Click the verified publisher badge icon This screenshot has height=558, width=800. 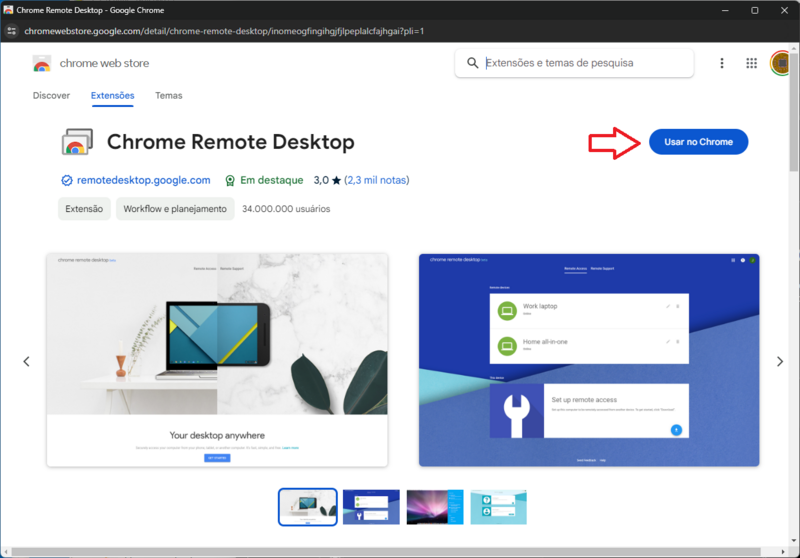click(67, 181)
